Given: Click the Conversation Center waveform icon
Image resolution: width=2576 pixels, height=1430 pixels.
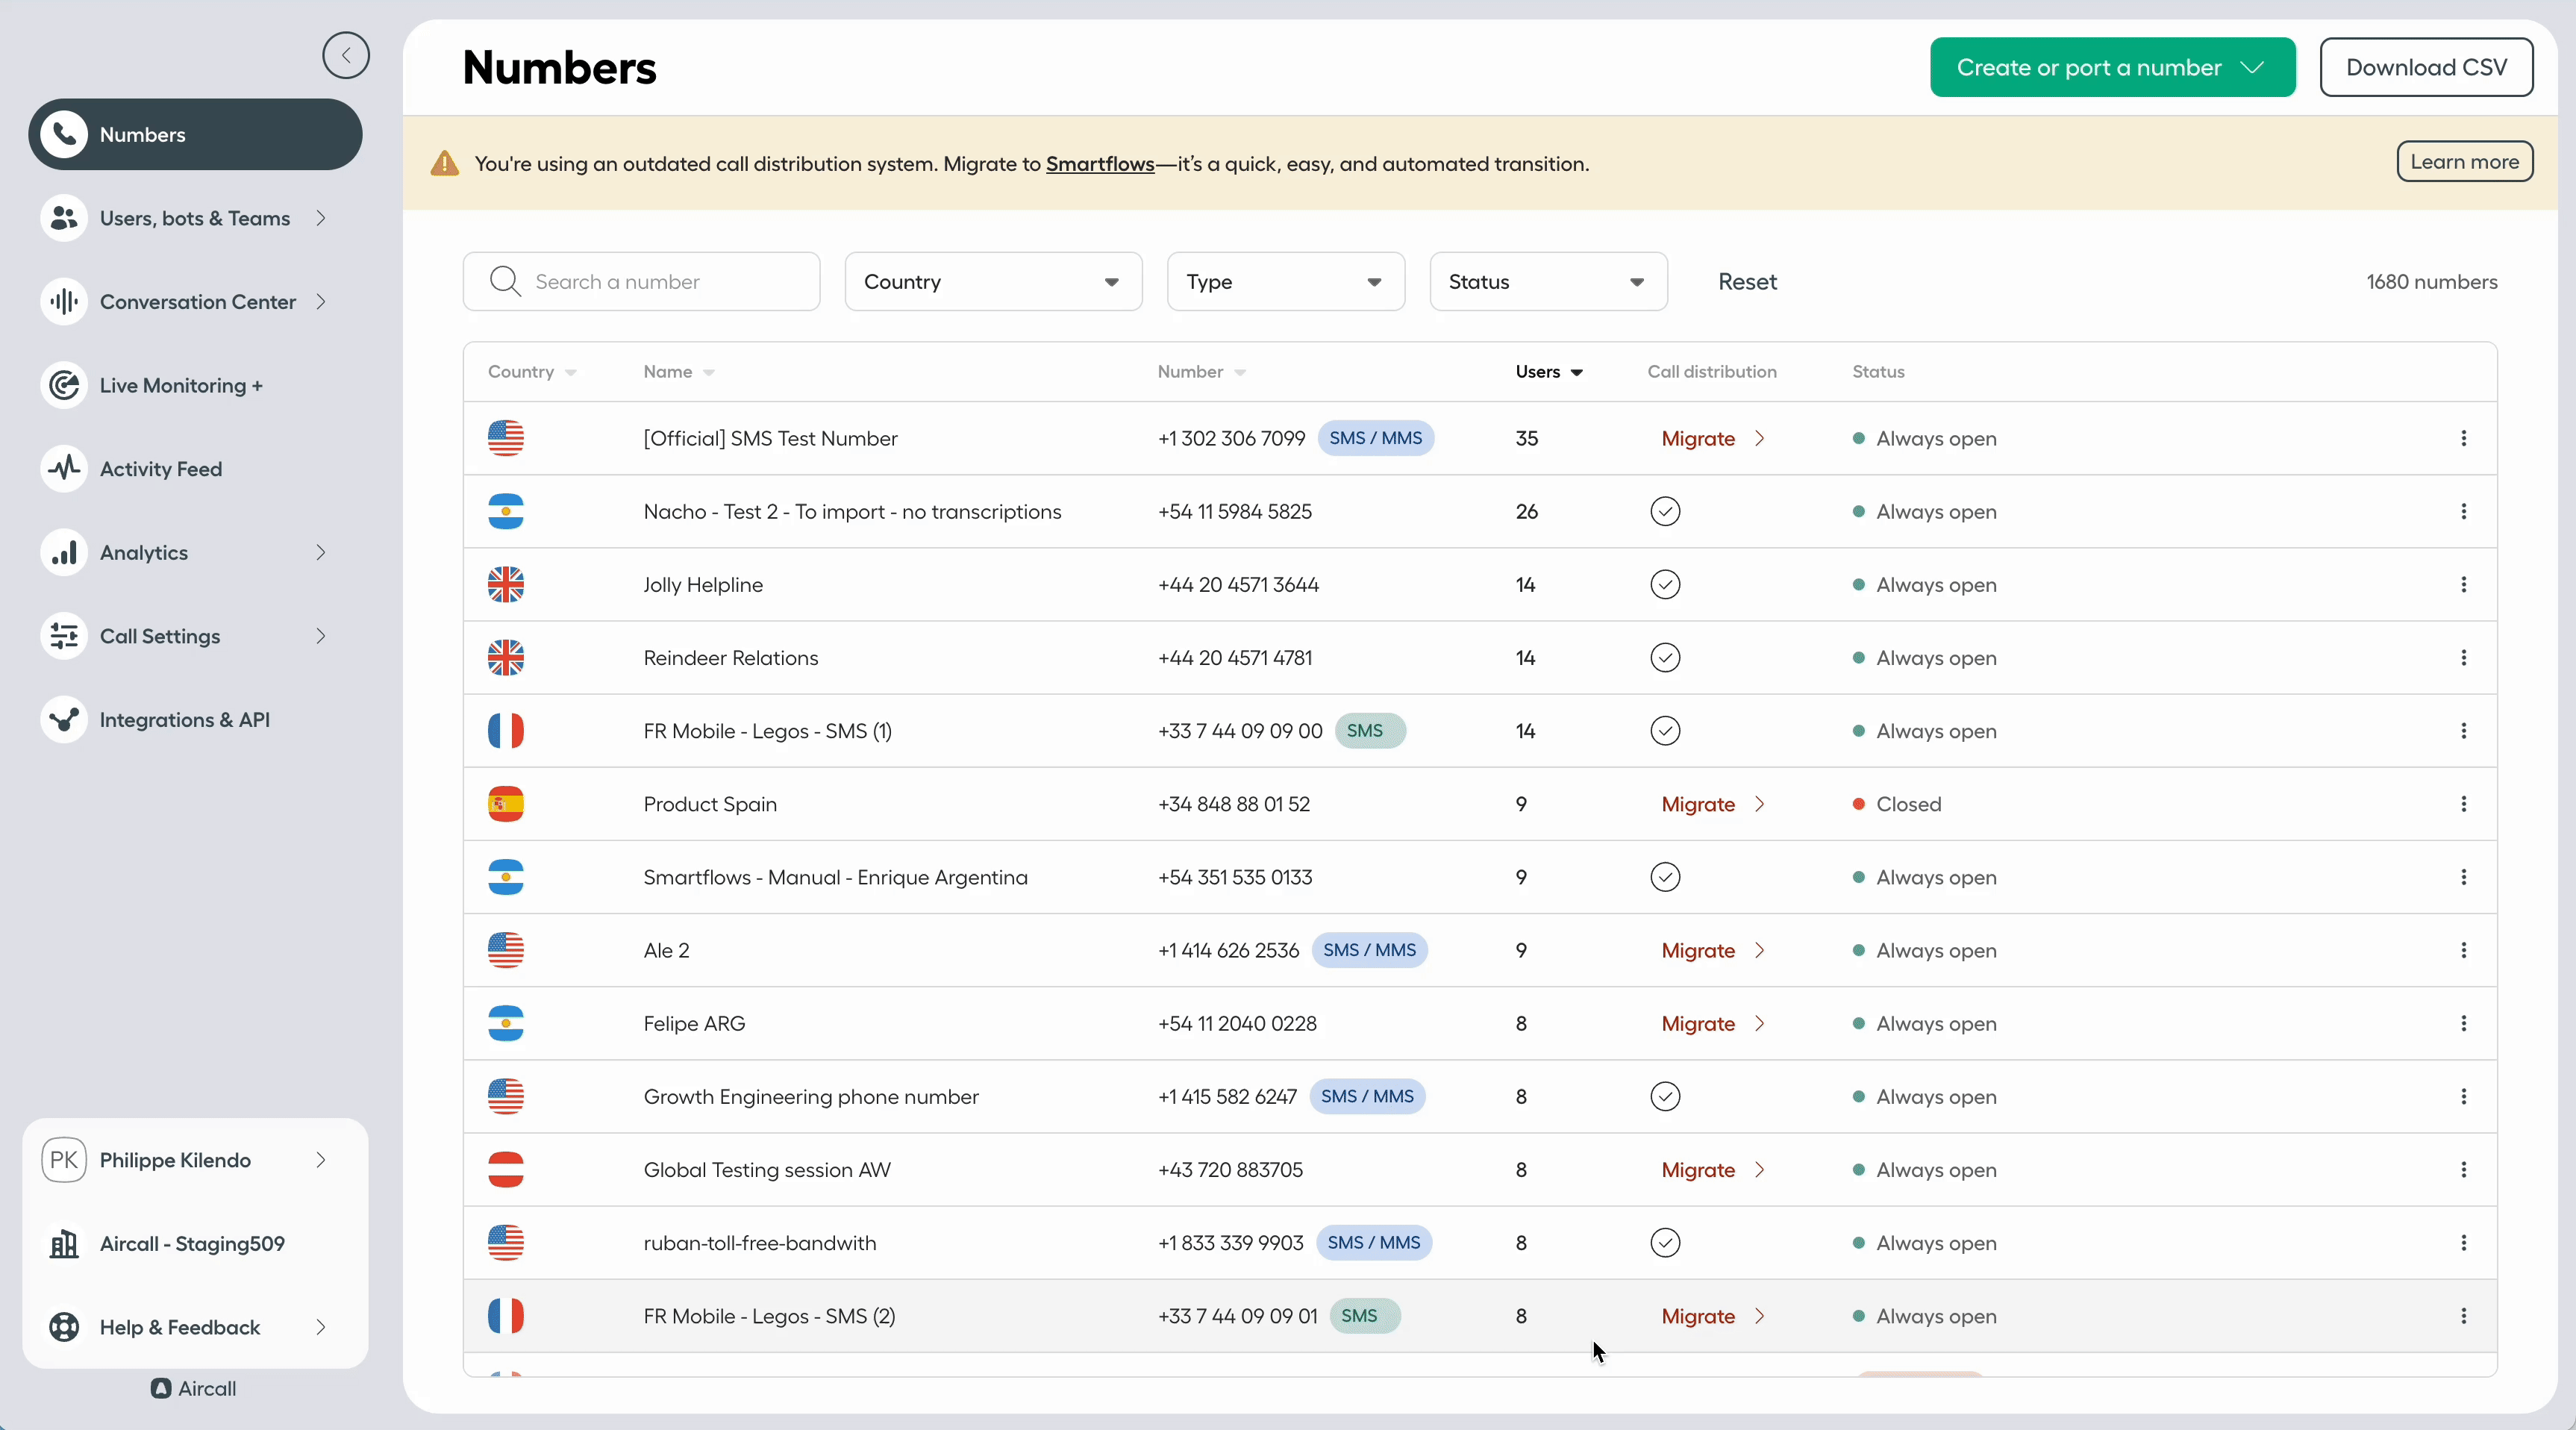Looking at the screenshot, I should coord(65,302).
